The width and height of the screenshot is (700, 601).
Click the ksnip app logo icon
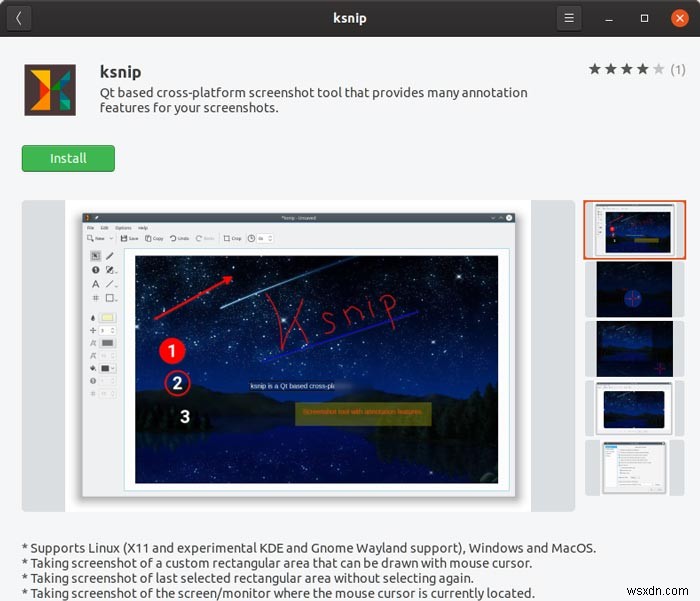coord(50,90)
